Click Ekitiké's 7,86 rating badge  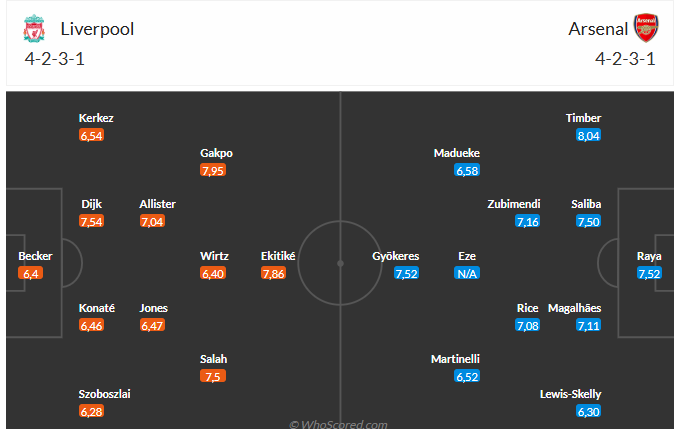(x=273, y=273)
